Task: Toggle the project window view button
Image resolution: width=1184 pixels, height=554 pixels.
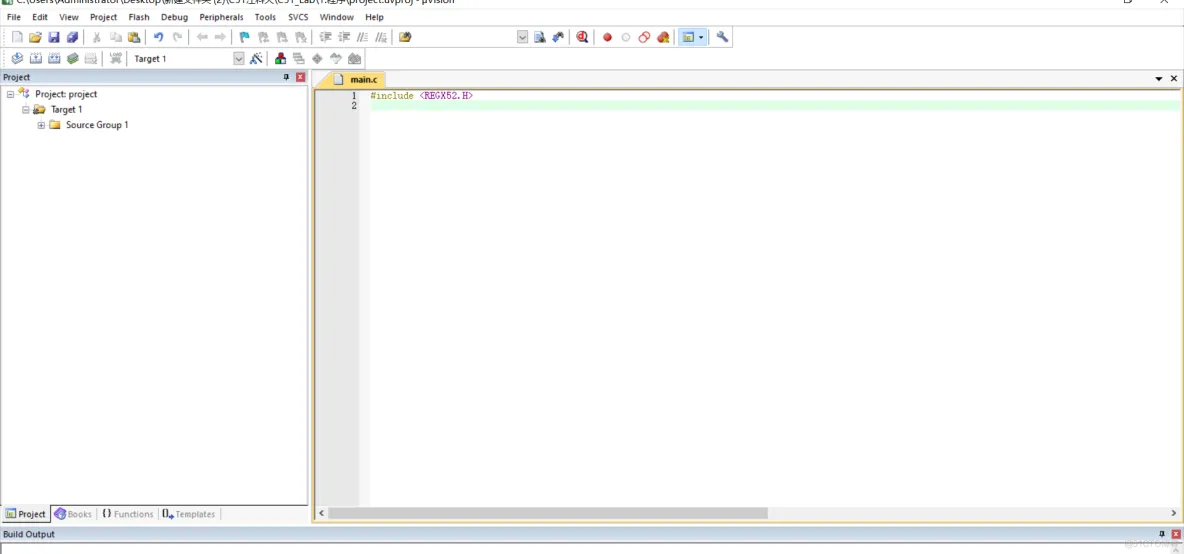Action: pyautogui.click(x=688, y=37)
